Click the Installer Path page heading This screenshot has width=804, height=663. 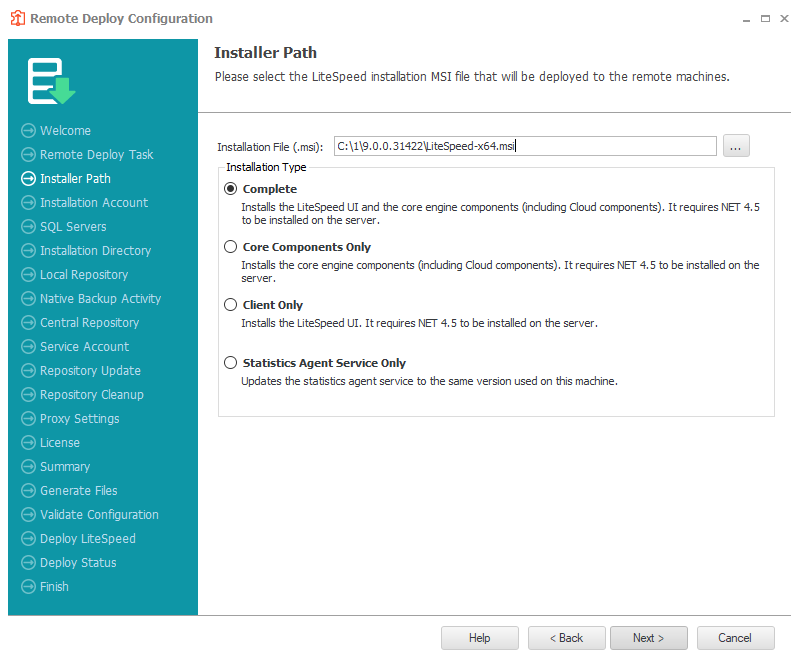coord(265,52)
